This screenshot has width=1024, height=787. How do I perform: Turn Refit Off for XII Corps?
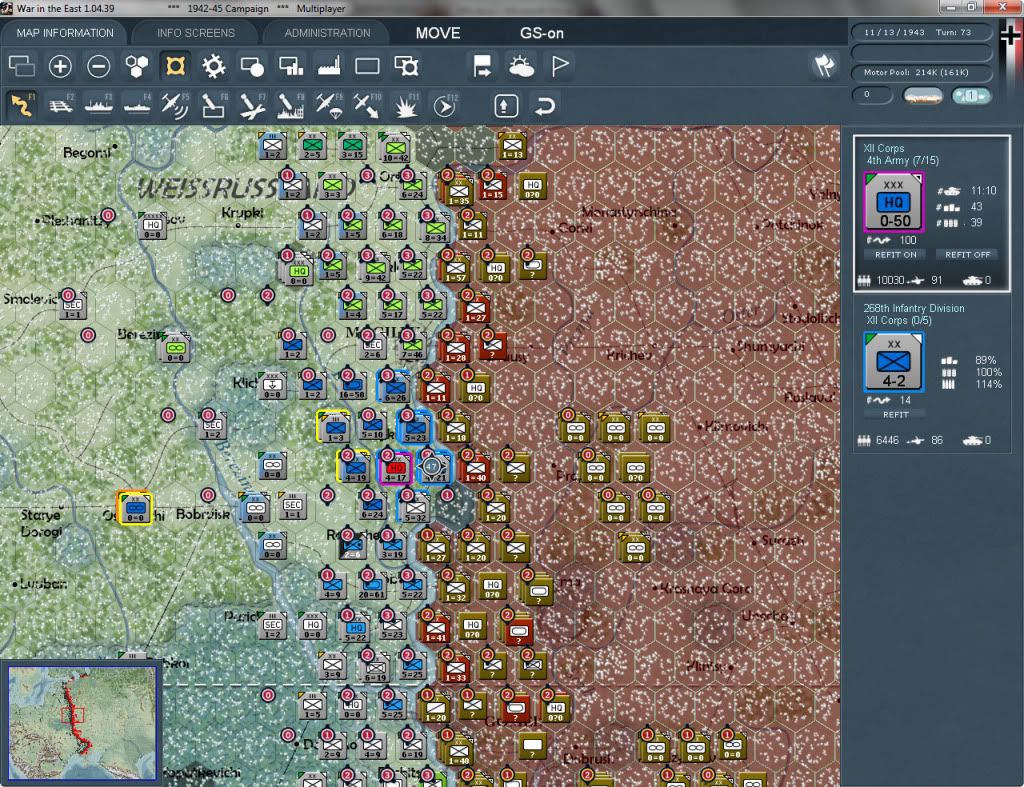click(967, 255)
